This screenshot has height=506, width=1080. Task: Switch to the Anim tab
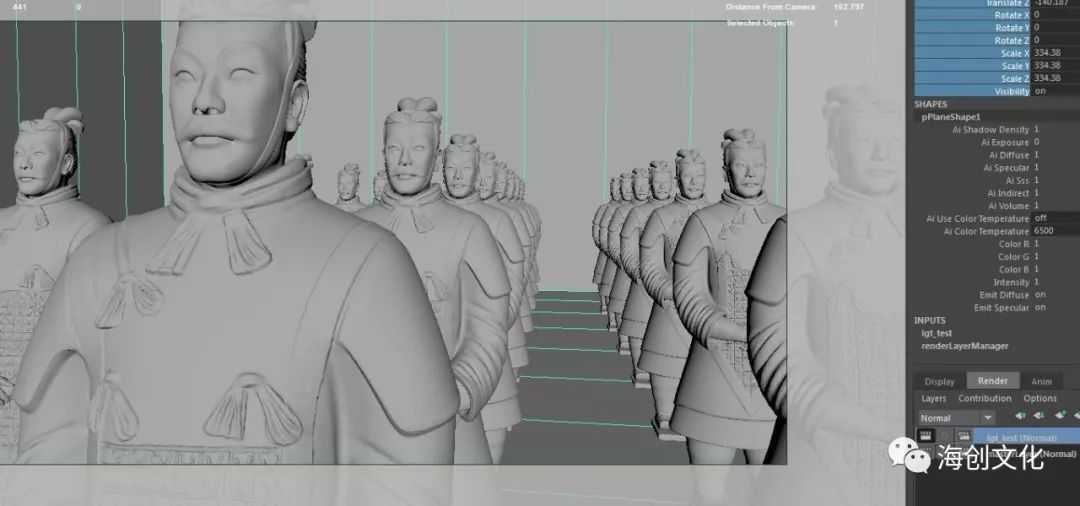pos(1041,381)
